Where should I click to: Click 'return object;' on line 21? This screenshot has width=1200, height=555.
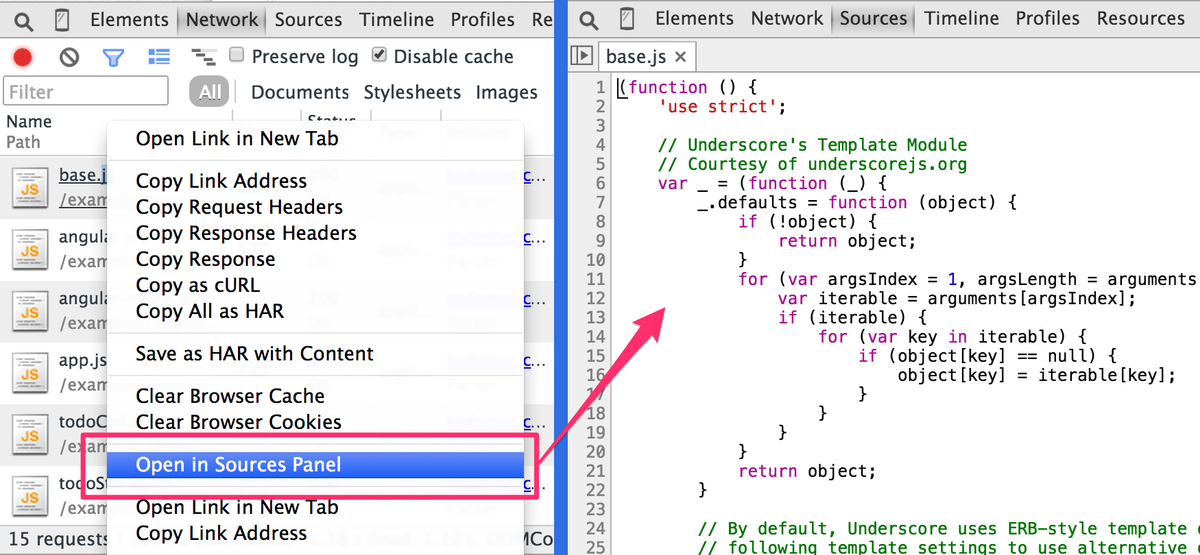(807, 471)
